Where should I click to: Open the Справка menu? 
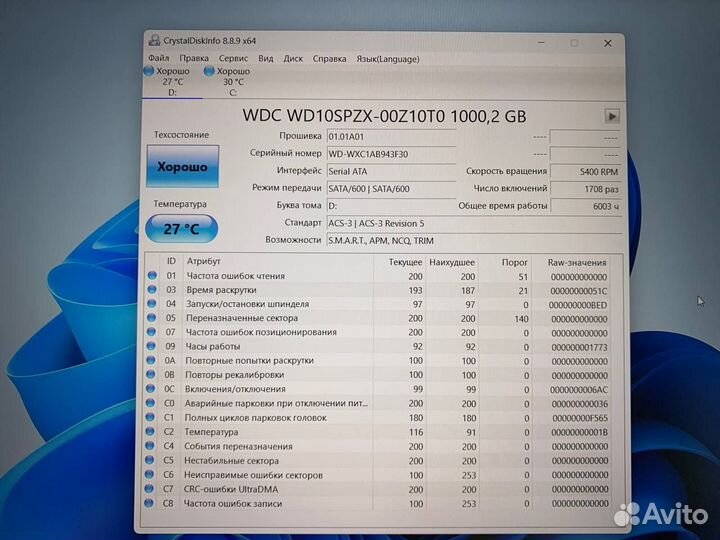click(x=329, y=59)
